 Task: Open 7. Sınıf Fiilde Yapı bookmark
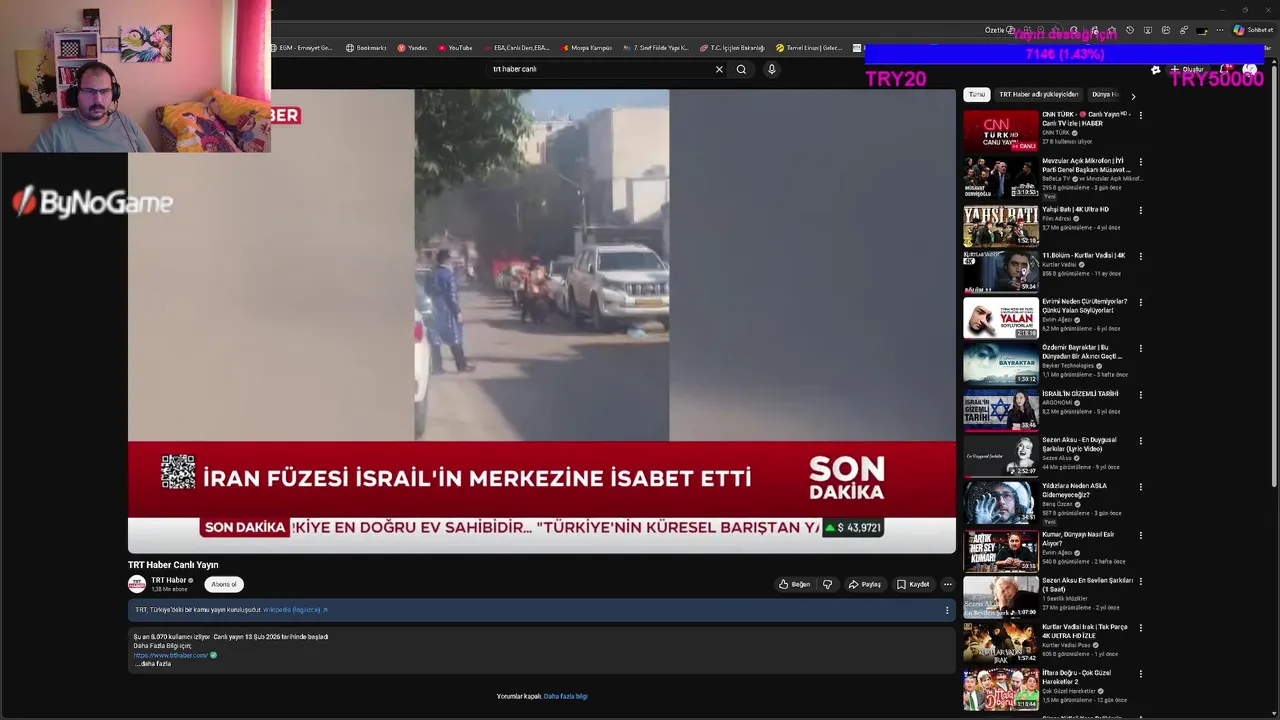[656, 47]
